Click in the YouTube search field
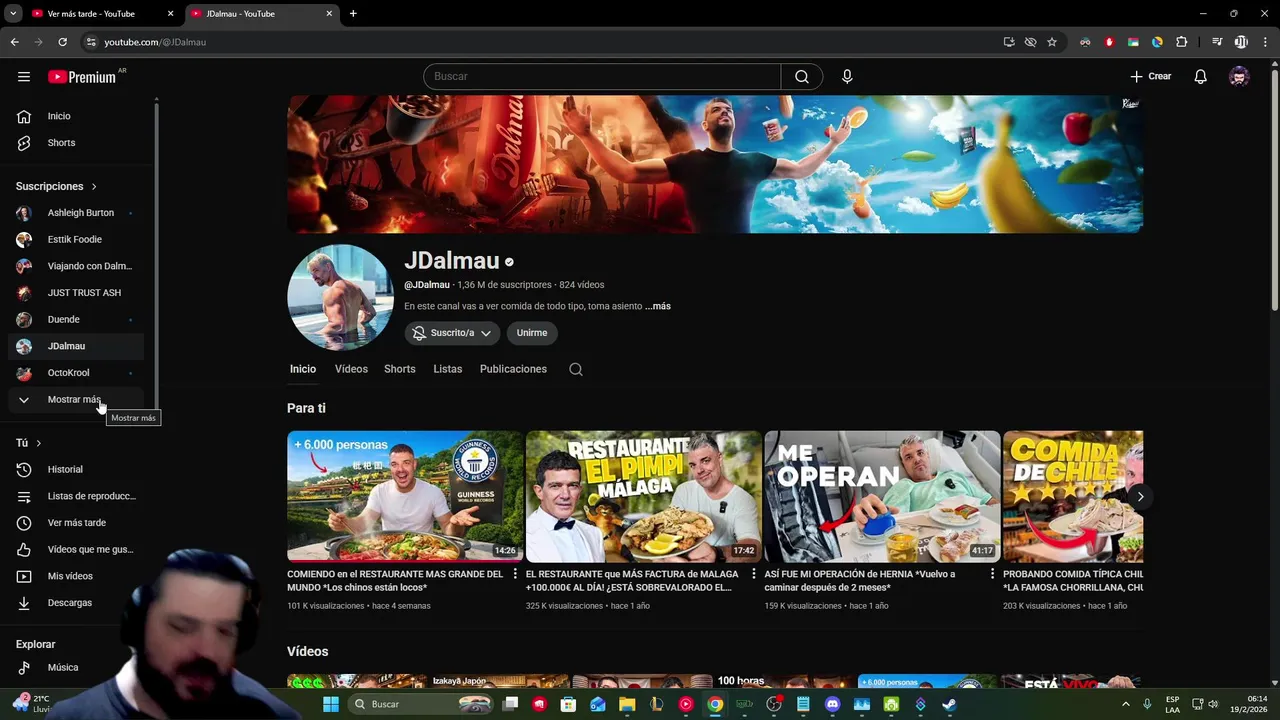Image resolution: width=1280 pixels, height=720 pixels. (602, 76)
